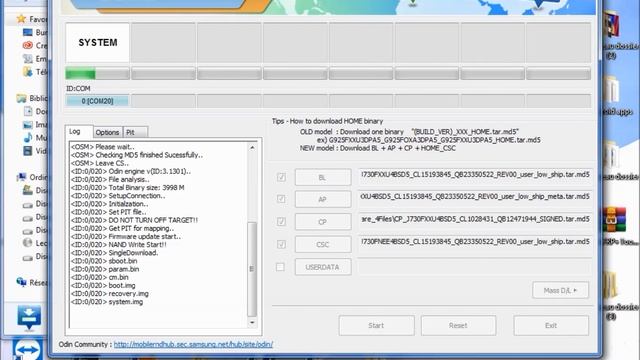Toggle the AP file checkbox
The height and width of the screenshot is (360, 640).
(281, 199)
